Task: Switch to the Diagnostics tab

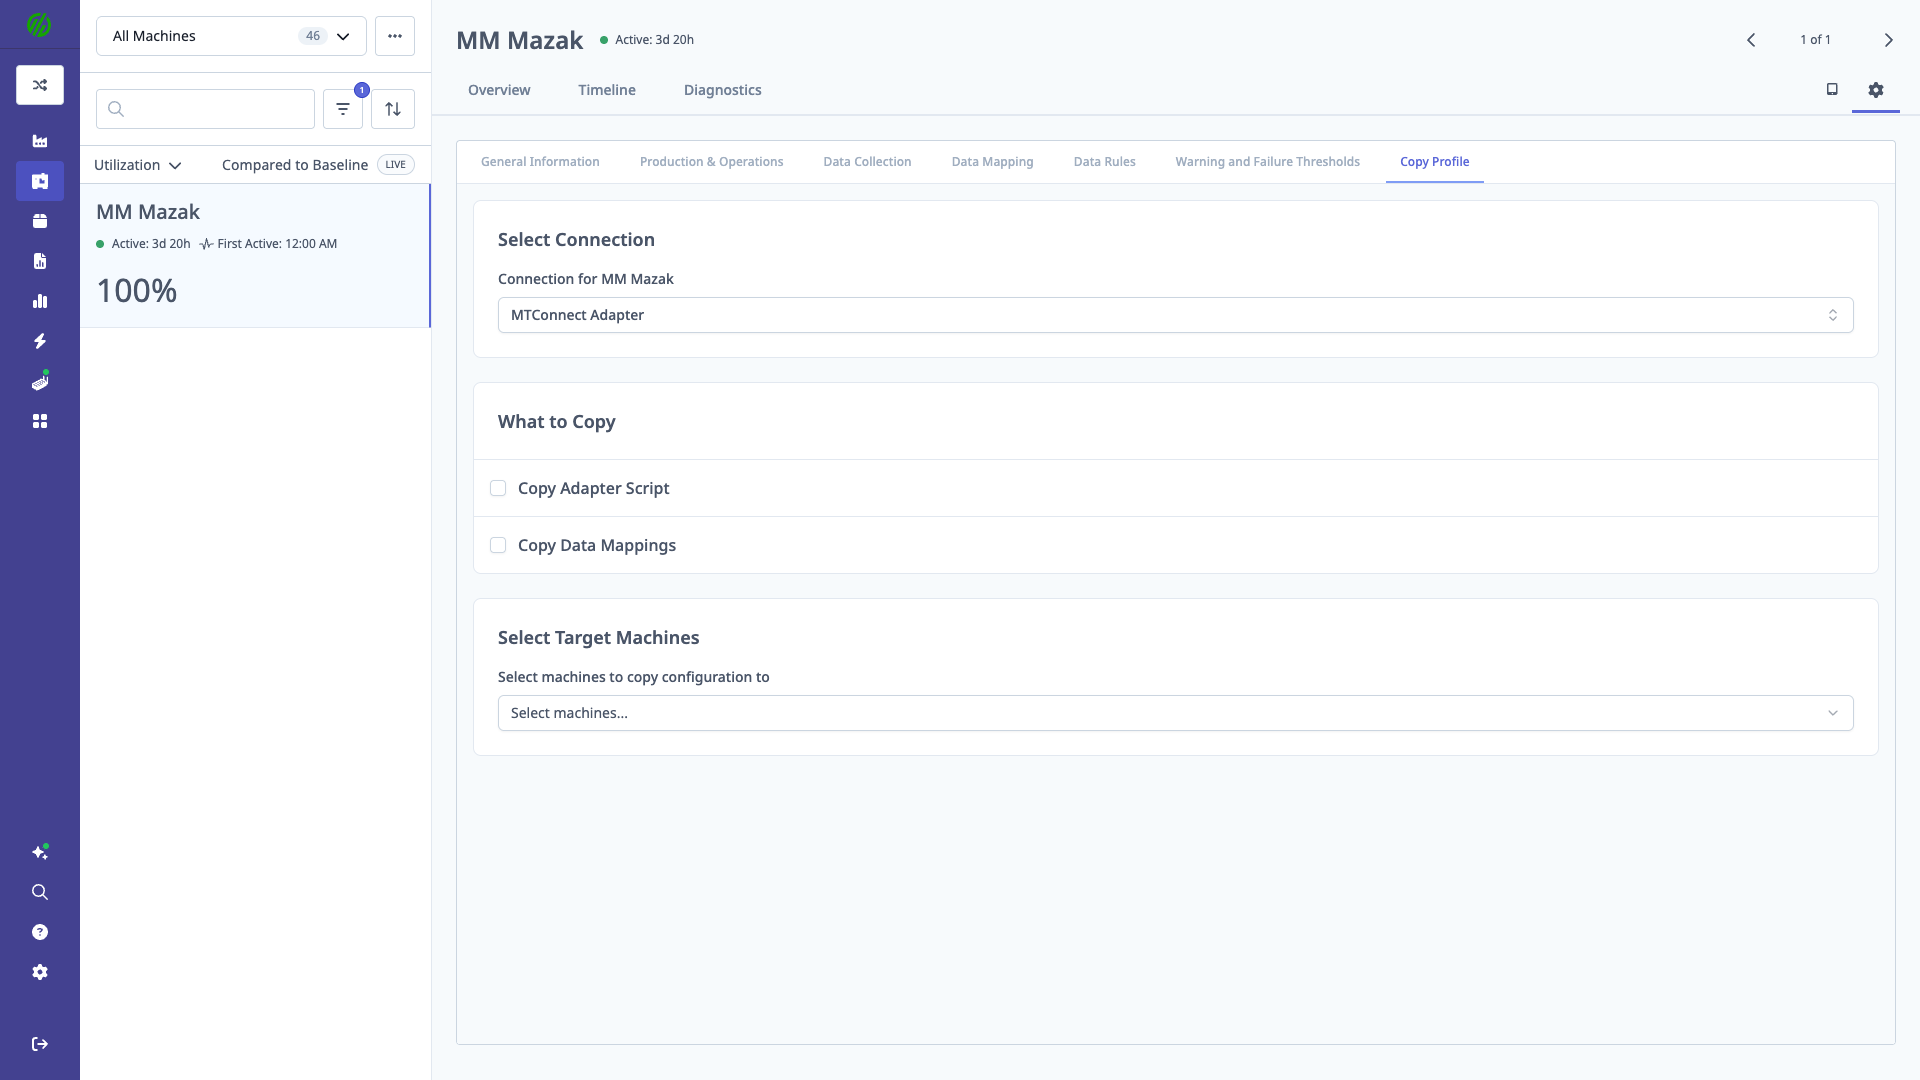Action: 723,90
